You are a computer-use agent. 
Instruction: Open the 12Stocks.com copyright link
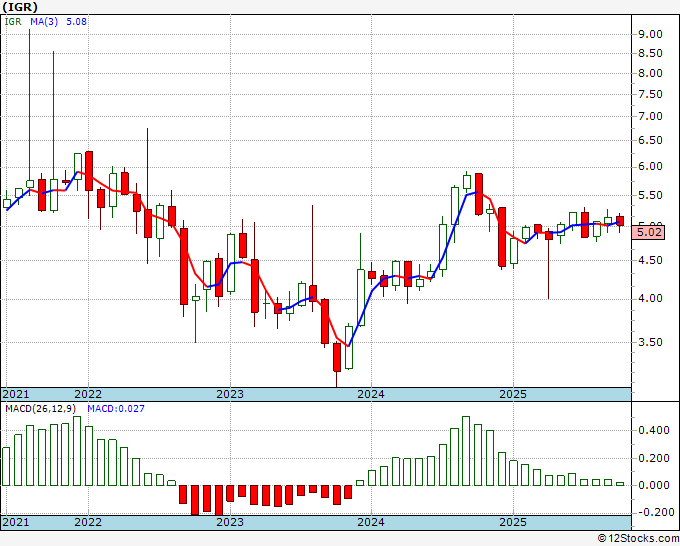[x=638, y=539]
